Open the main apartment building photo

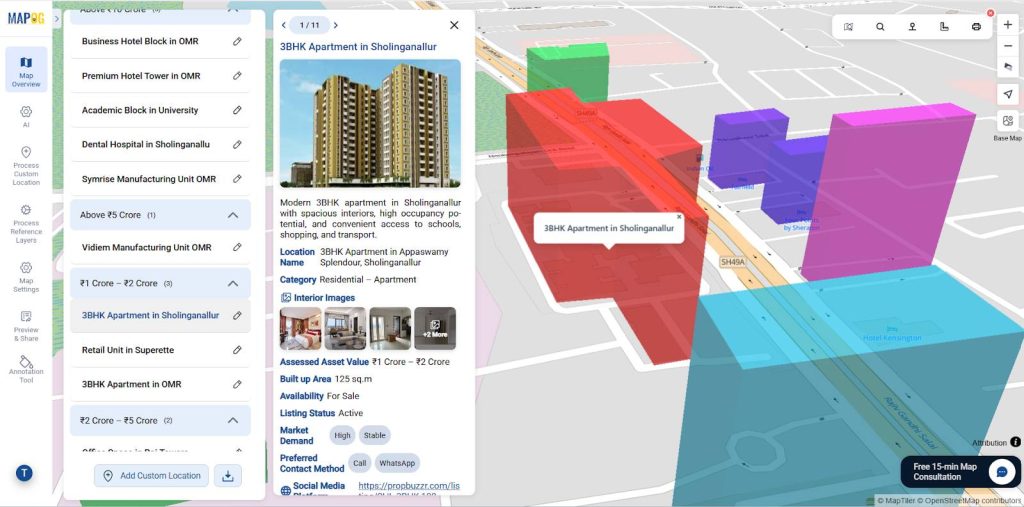click(370, 123)
